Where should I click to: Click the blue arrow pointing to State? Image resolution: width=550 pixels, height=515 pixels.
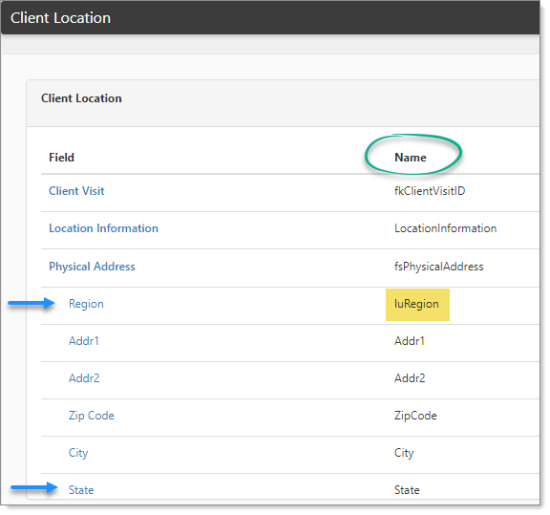point(34,487)
